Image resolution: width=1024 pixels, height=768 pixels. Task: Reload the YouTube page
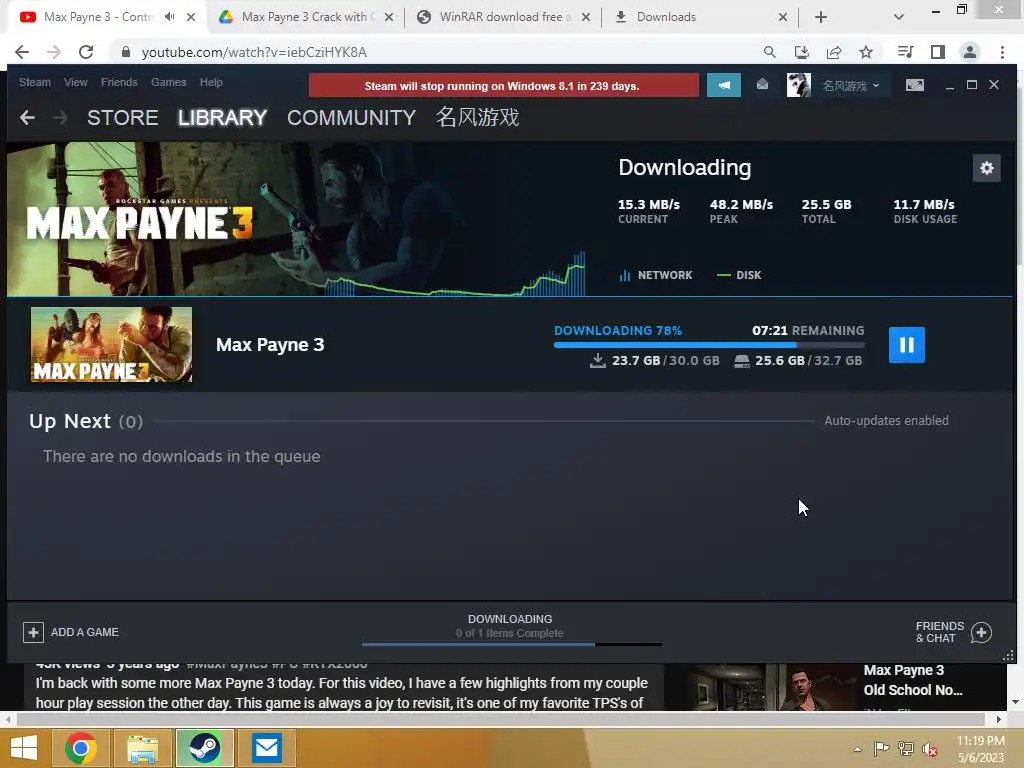point(86,52)
